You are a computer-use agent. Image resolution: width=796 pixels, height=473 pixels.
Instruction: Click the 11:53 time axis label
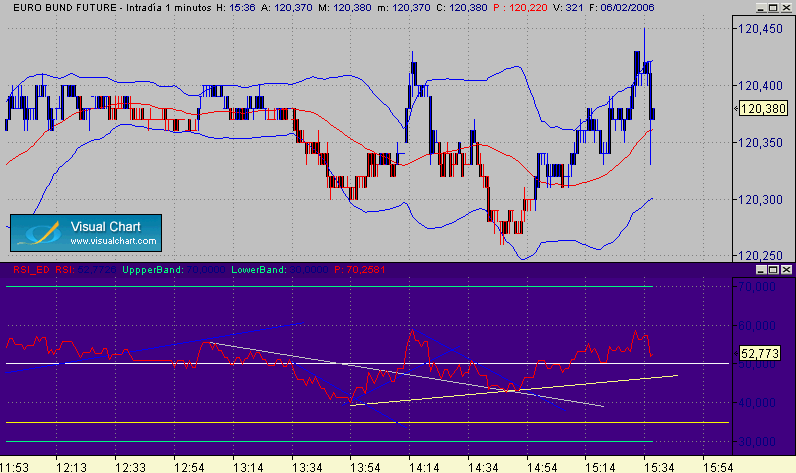click(14, 467)
